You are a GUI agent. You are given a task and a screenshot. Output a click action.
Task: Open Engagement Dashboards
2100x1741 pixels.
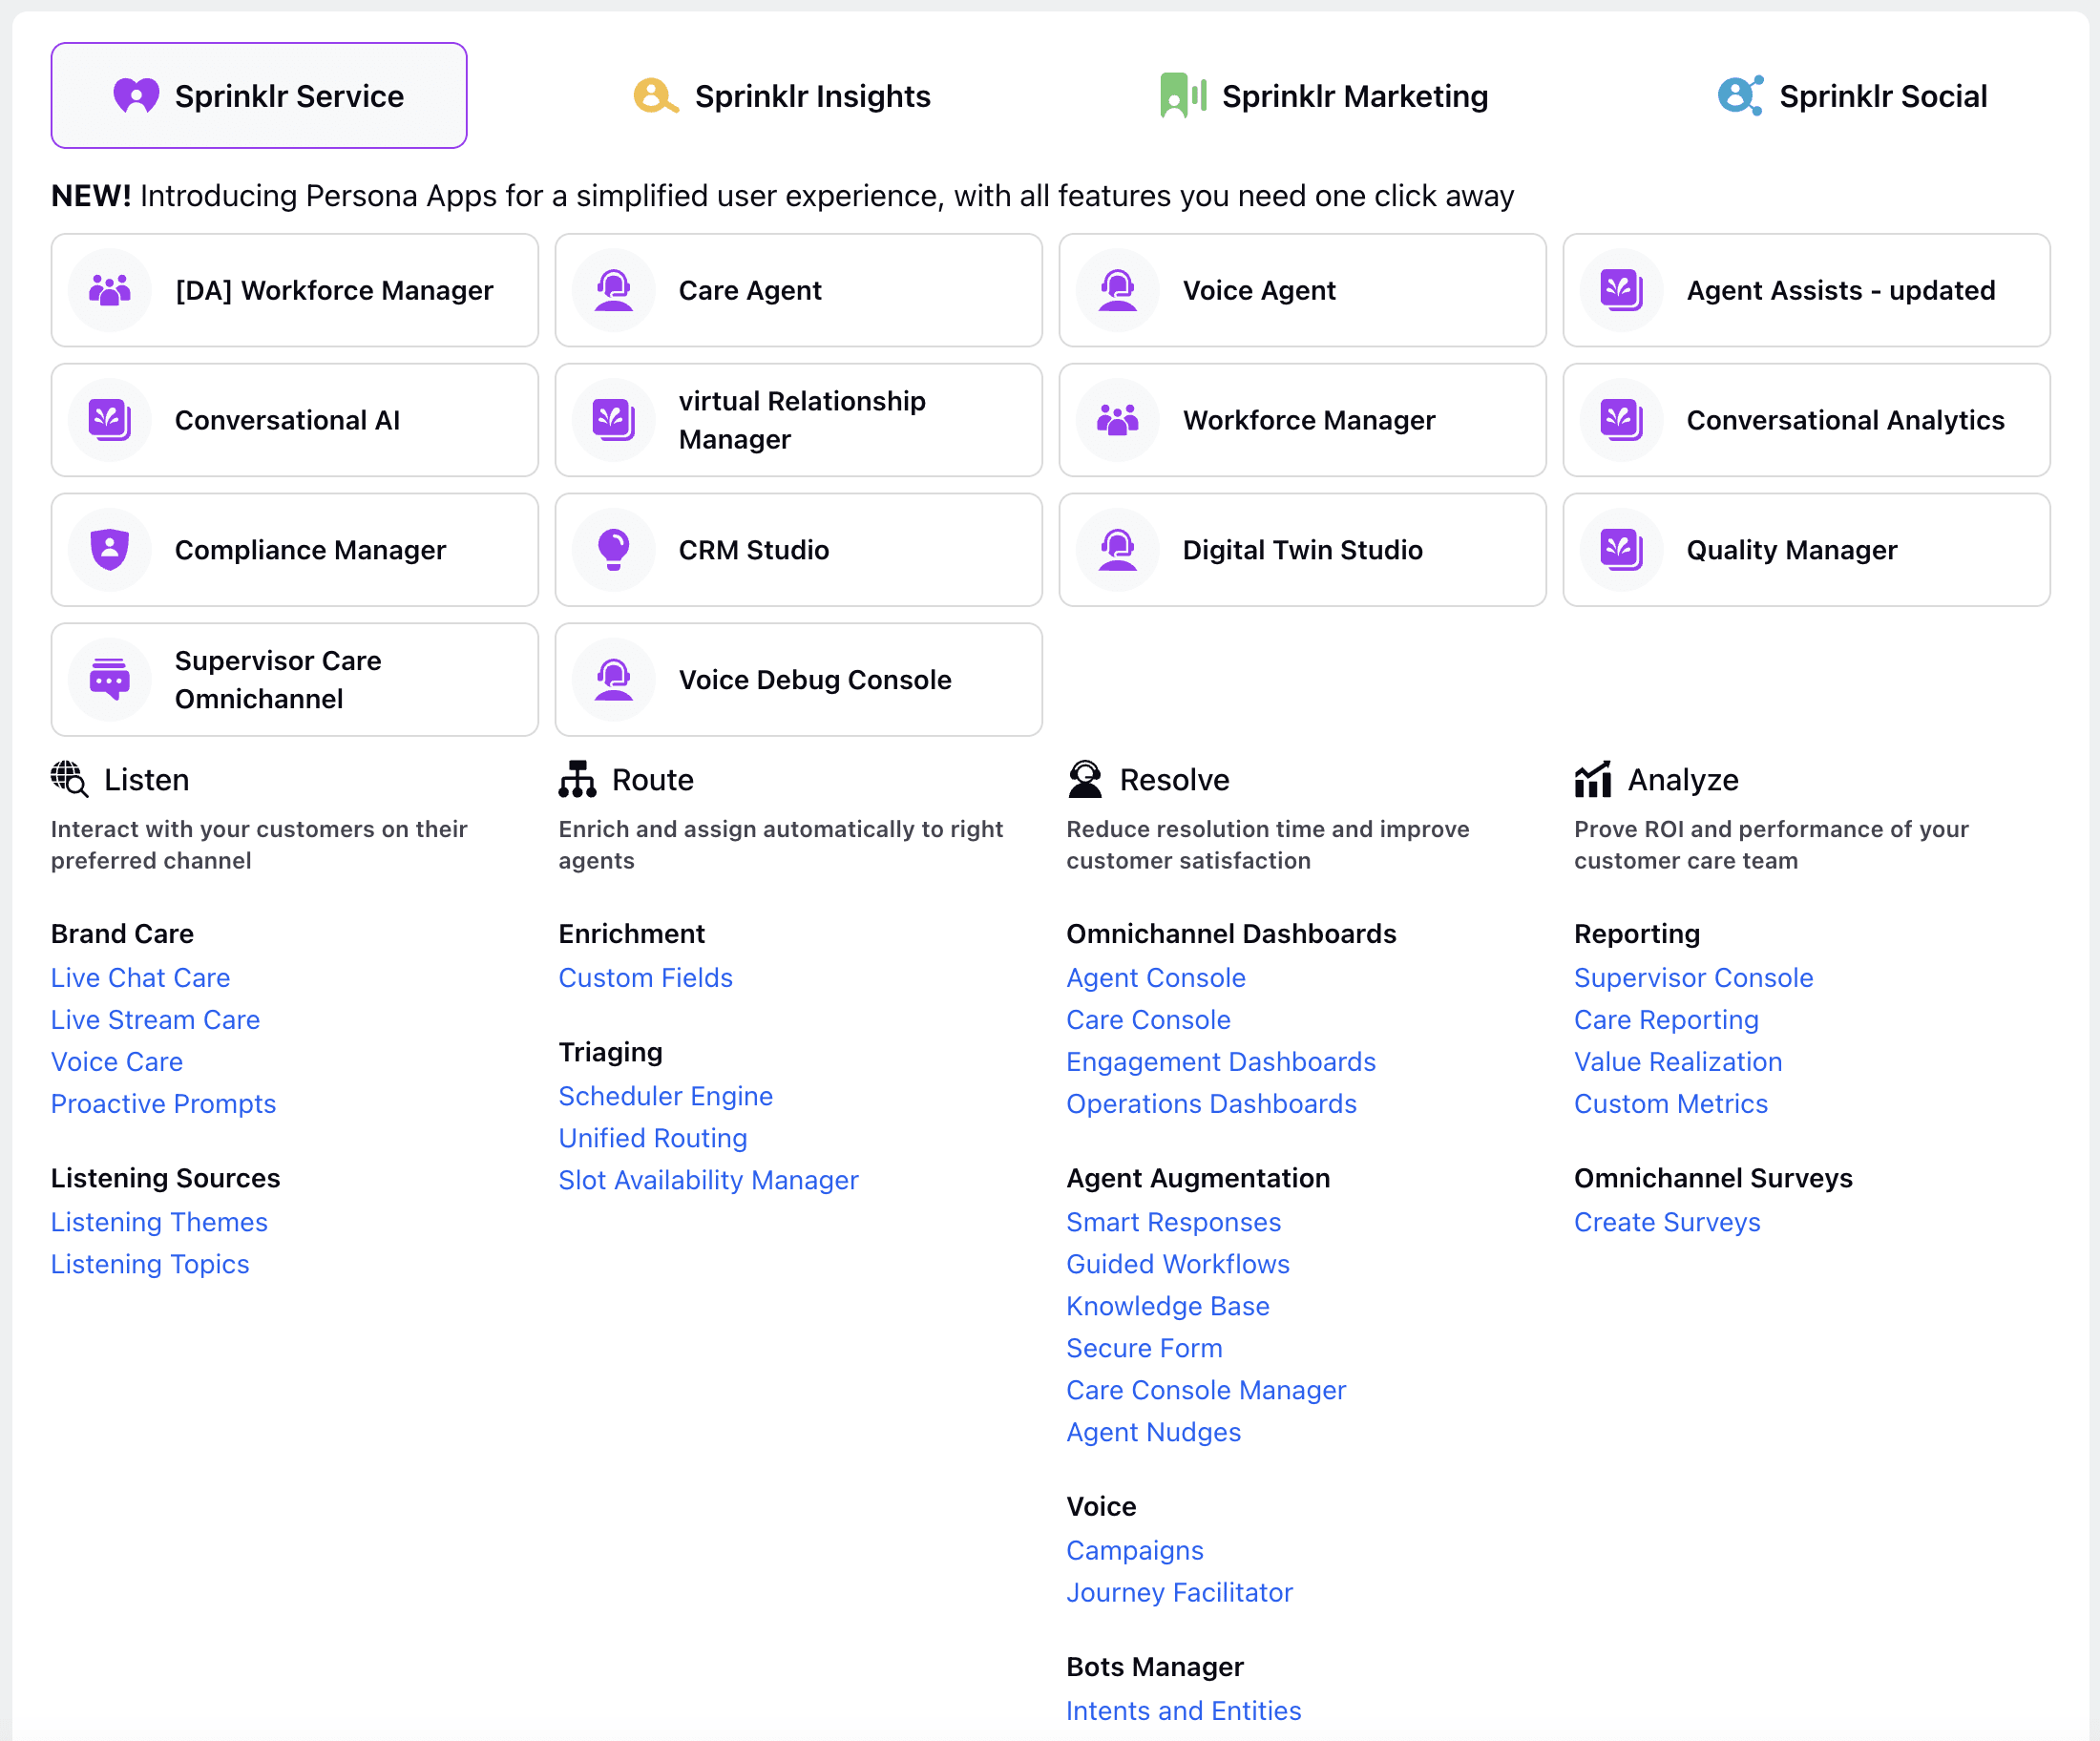coord(1221,1062)
